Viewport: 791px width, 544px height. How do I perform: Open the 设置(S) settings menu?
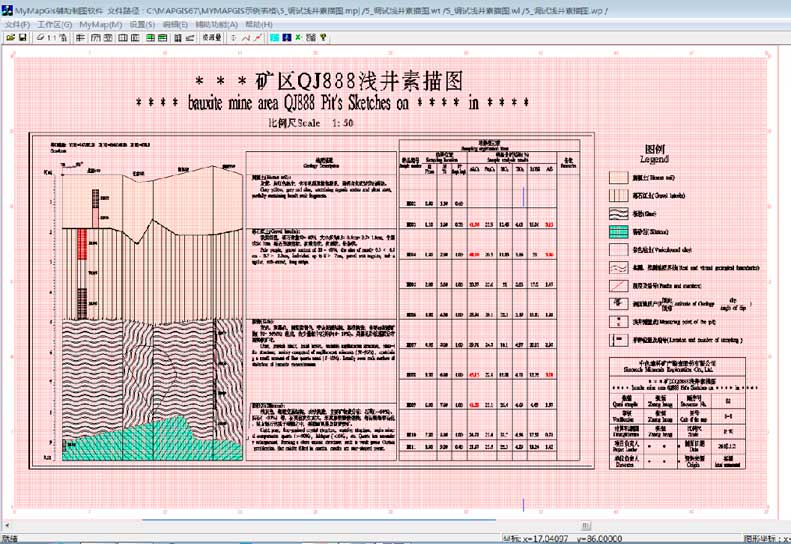tap(143, 23)
